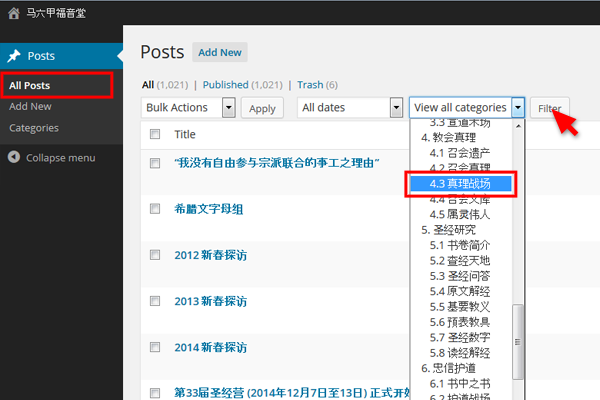Click the category list scrollbar thumb
The height and width of the screenshot is (400, 600).
coord(518,341)
